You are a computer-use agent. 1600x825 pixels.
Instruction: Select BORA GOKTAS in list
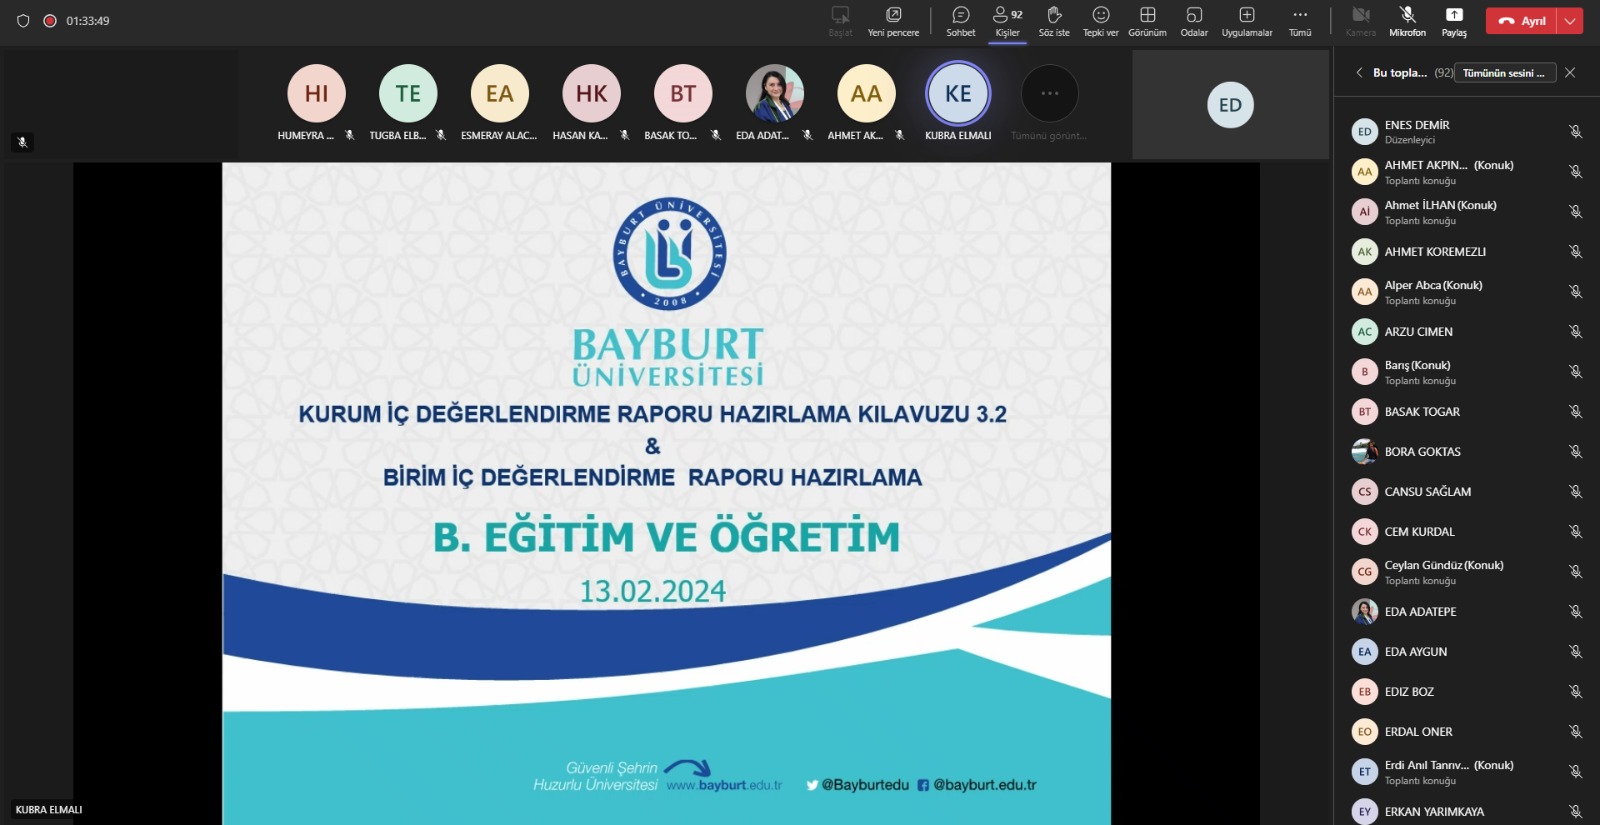(x=1467, y=452)
